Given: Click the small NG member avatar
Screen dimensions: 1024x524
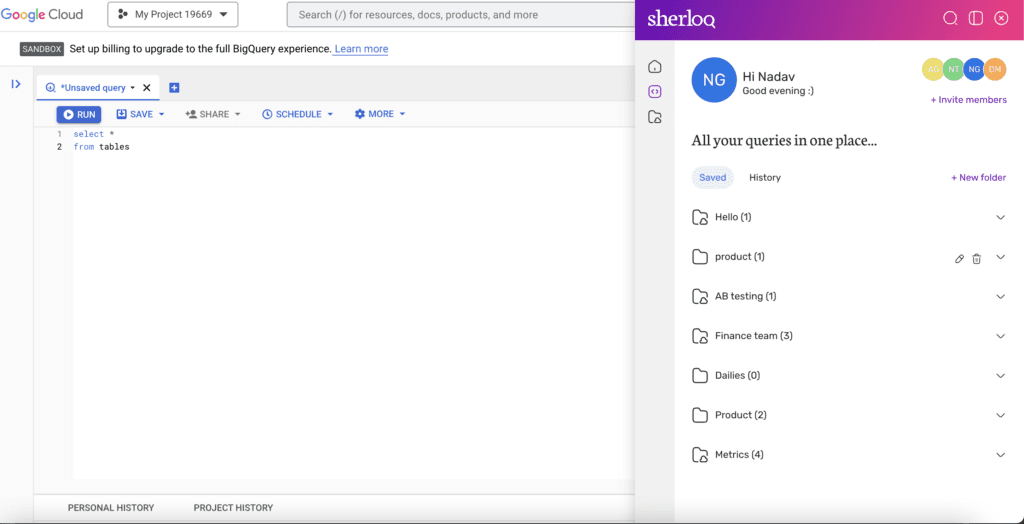Looking at the screenshot, I should click(974, 69).
